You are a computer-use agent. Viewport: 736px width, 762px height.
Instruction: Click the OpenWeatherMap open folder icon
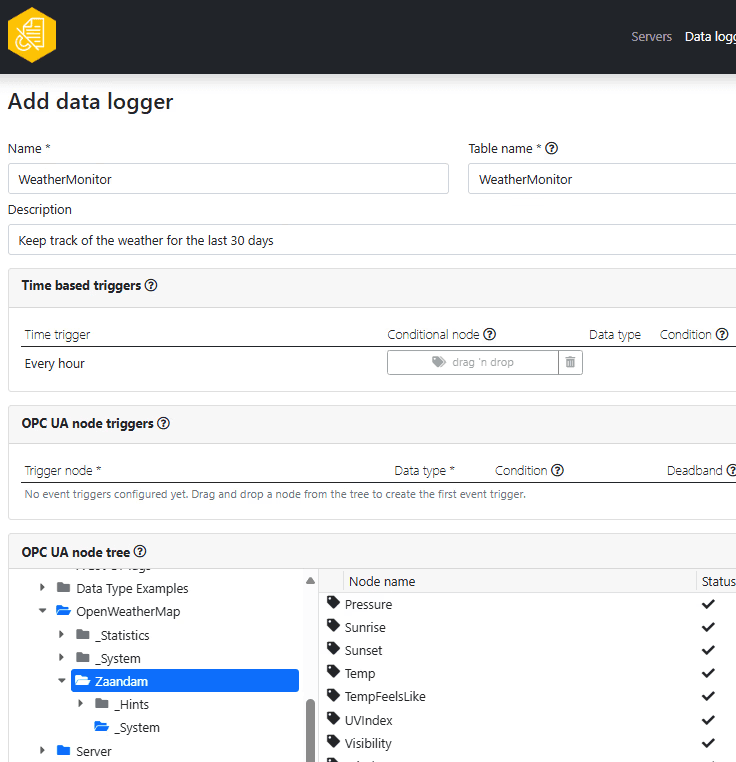click(63, 610)
